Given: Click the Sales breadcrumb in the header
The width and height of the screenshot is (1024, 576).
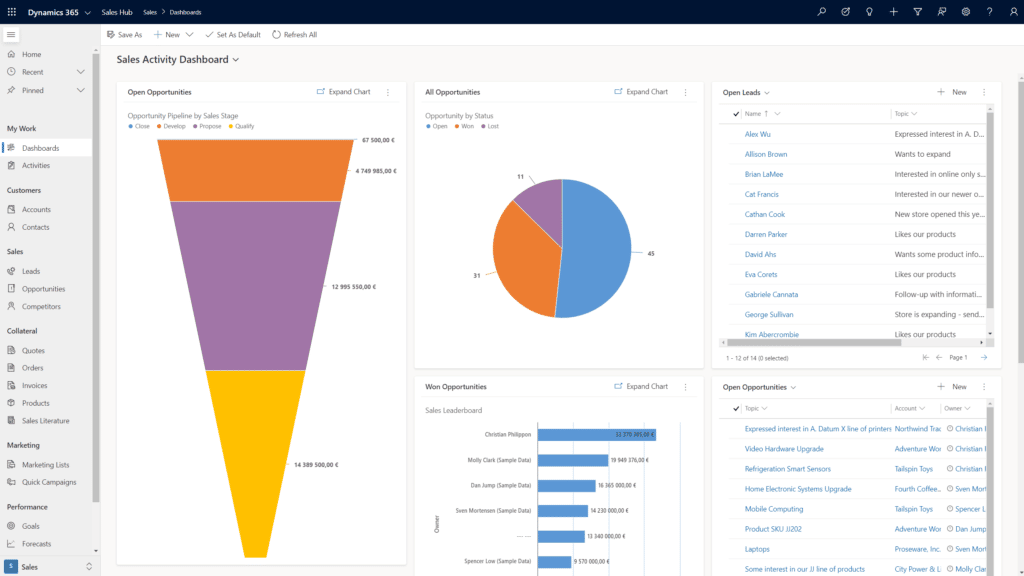Looking at the screenshot, I should point(150,12).
